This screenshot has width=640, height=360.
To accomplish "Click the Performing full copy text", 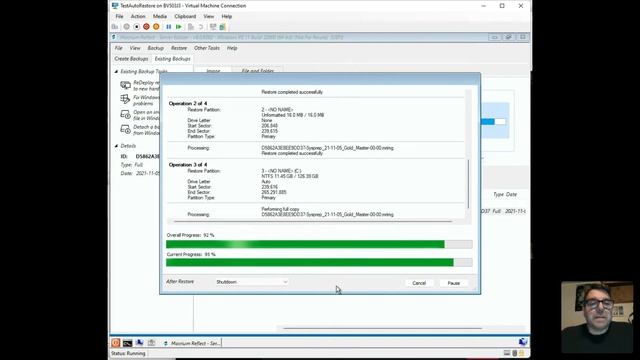I will tap(280, 209).
